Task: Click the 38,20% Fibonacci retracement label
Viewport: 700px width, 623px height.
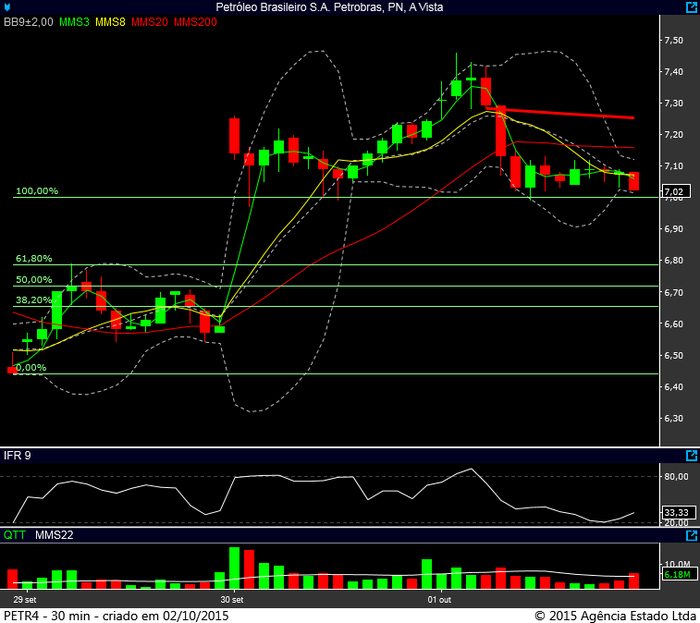Action: [33, 300]
